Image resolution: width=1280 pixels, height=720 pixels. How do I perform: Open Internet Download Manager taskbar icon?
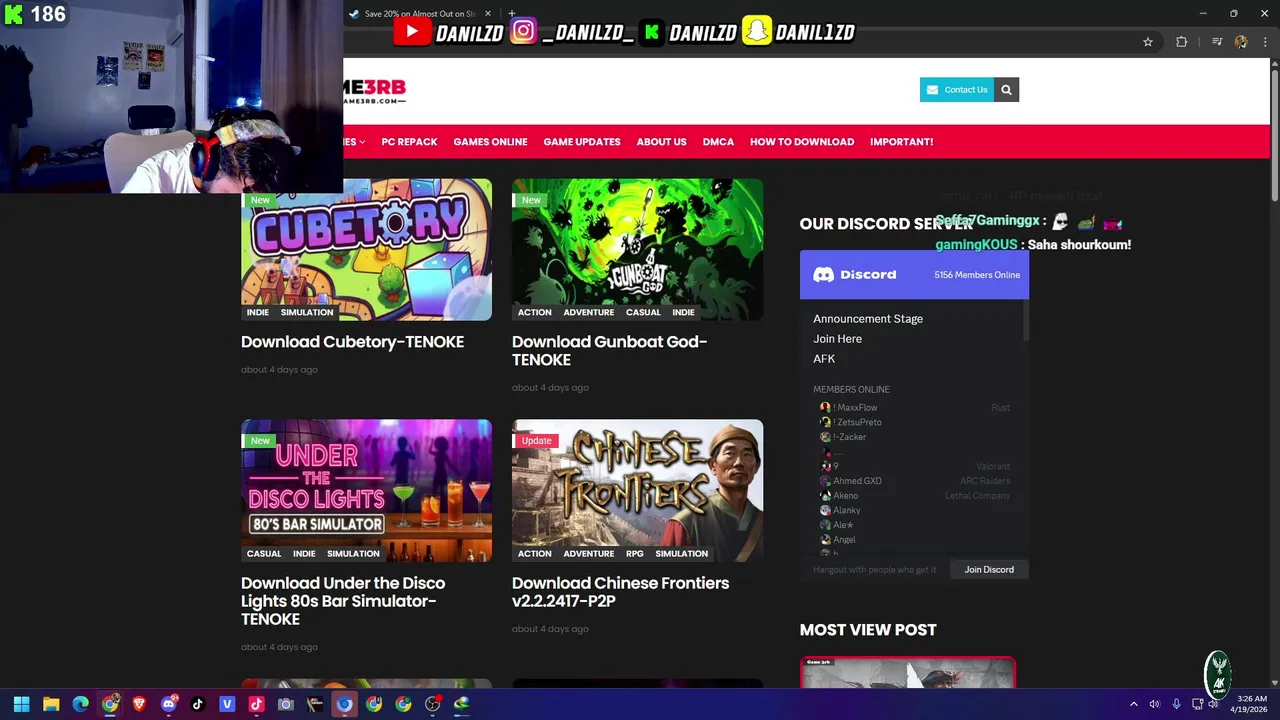tap(461, 704)
